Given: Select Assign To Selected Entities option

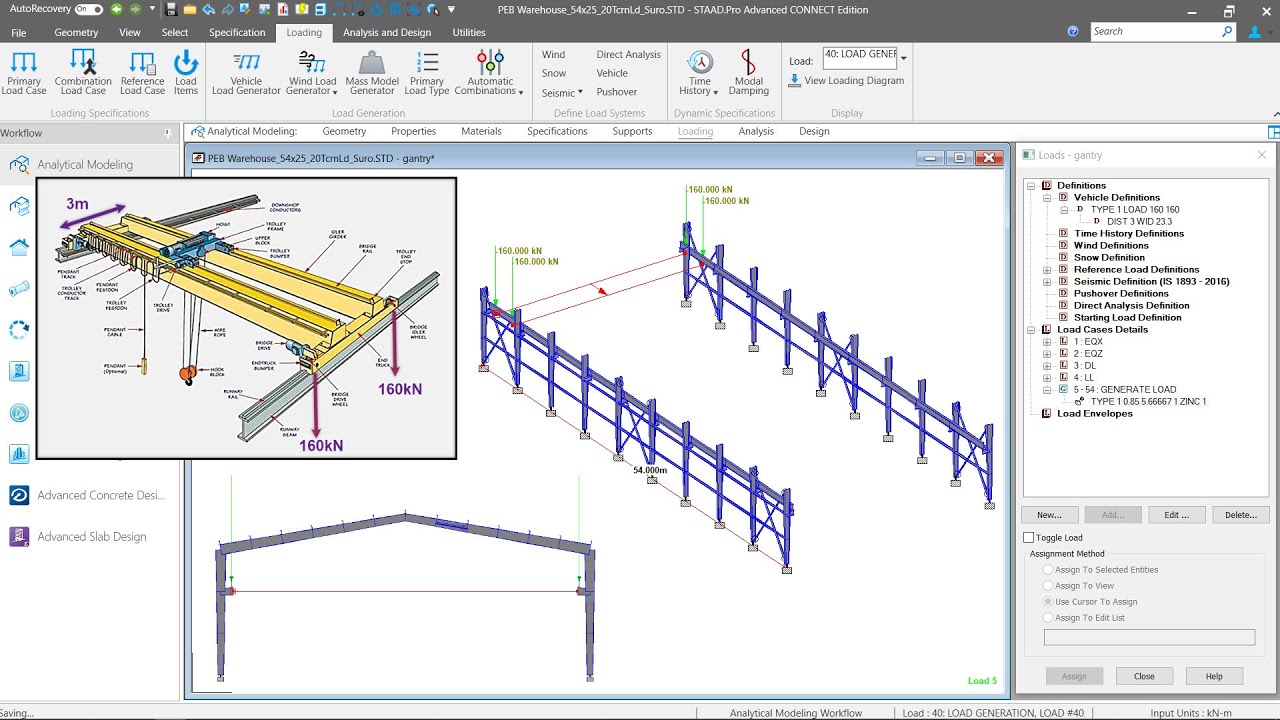Looking at the screenshot, I should coord(1048,570).
